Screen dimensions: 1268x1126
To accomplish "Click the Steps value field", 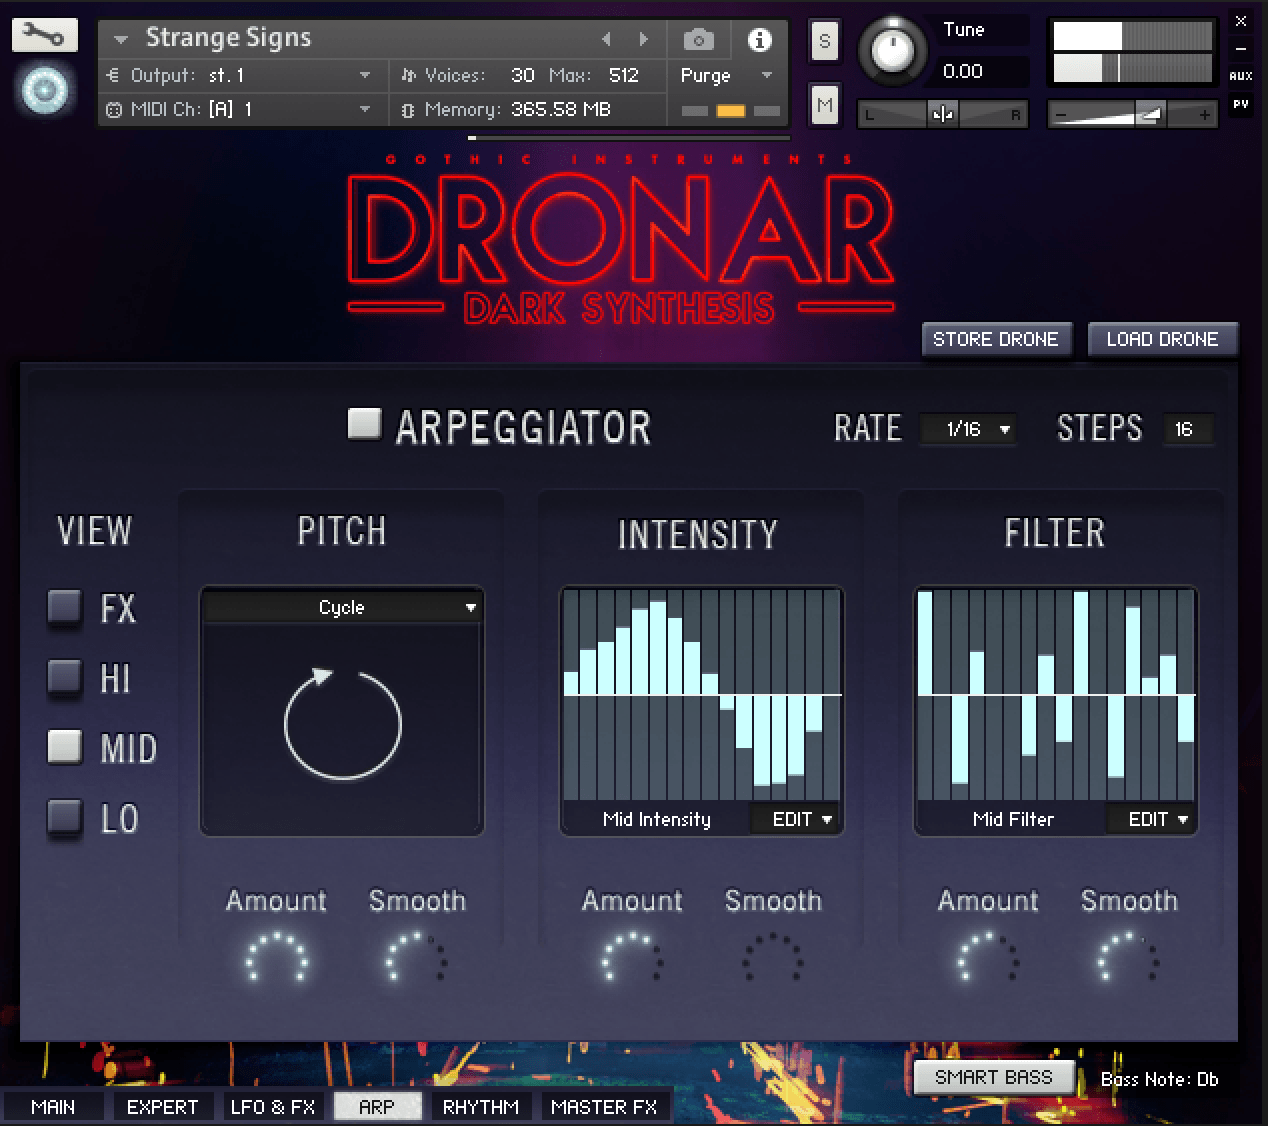I will click(x=1185, y=429).
